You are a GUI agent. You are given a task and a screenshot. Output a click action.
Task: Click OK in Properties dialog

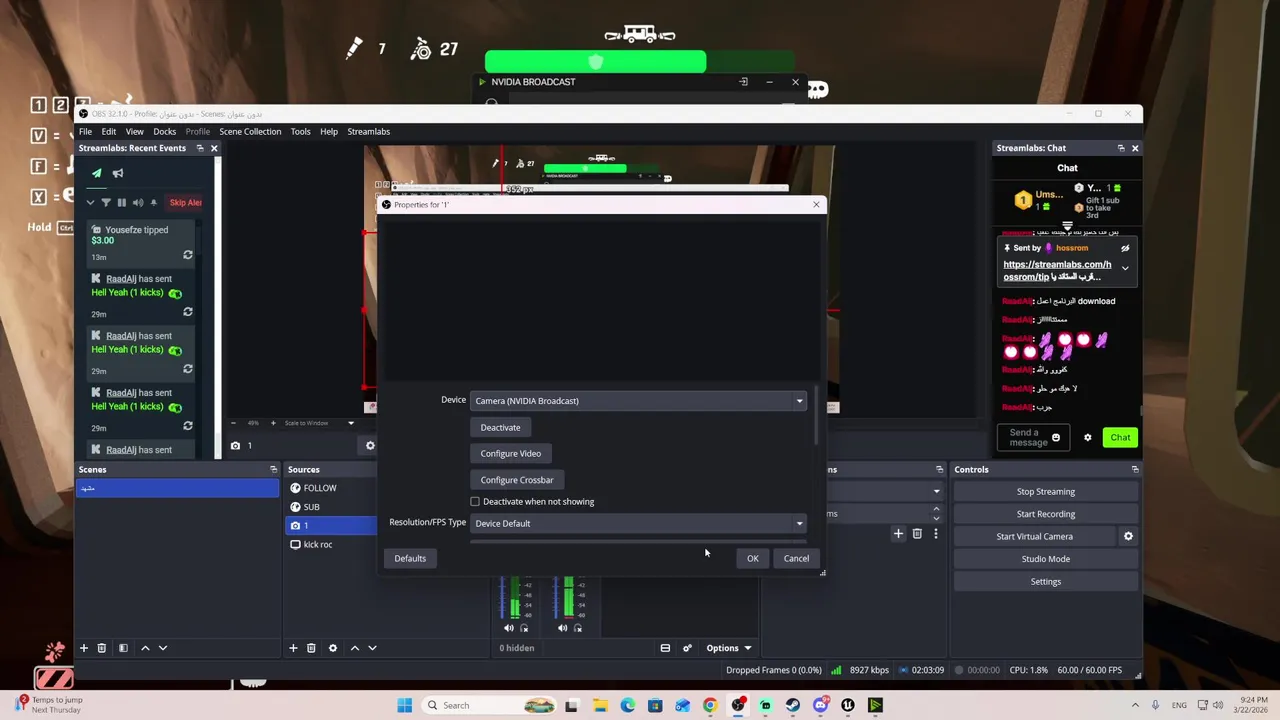(753, 559)
